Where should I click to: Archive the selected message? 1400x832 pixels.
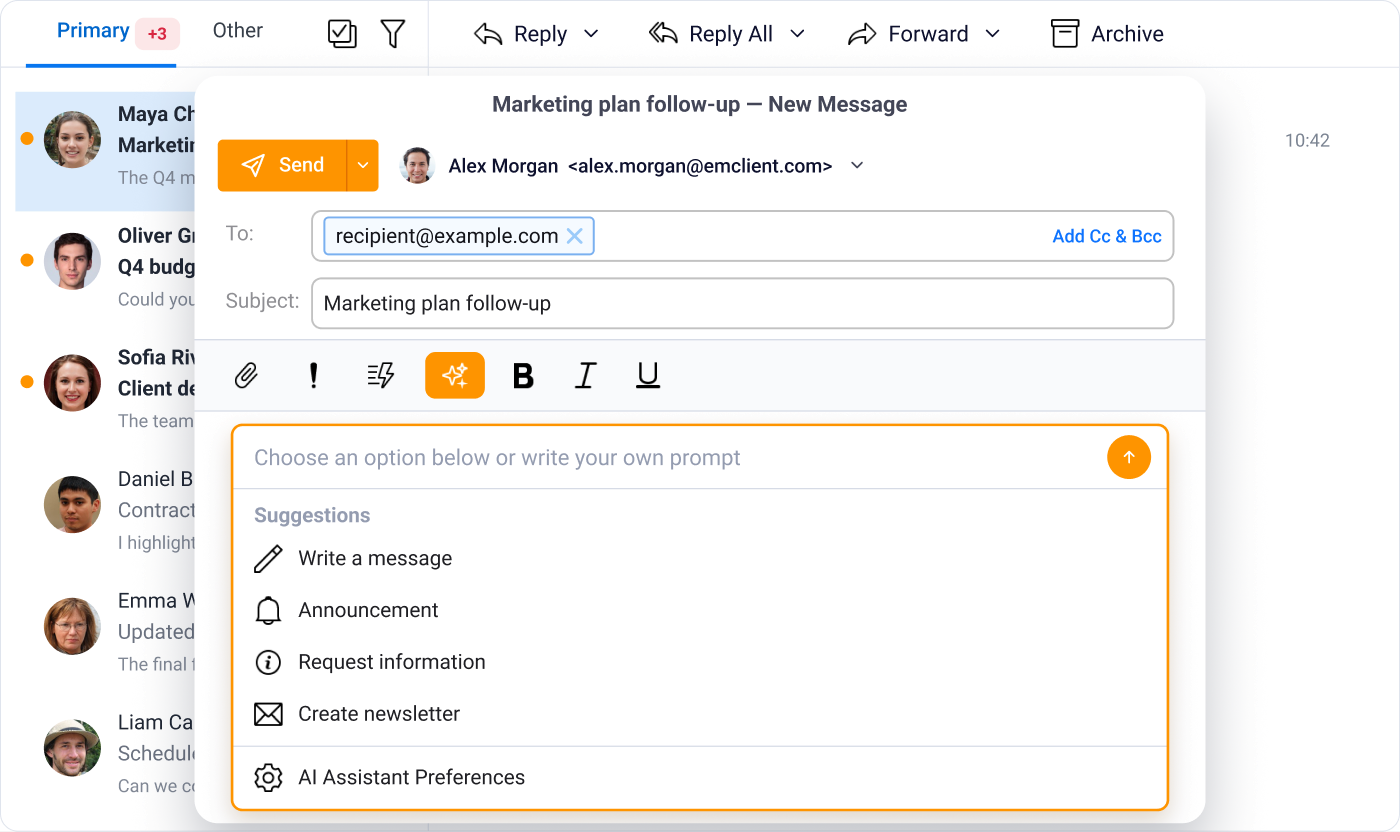tap(1107, 34)
